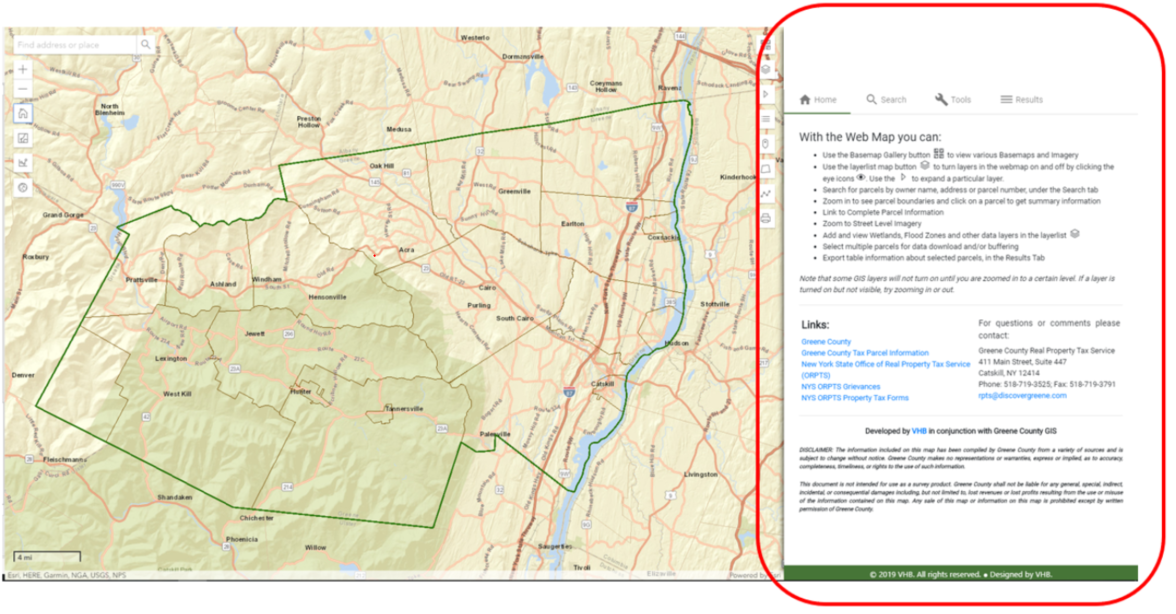Click the rpts@discovergreene.com email link
1176x614 pixels.
pos(1022,395)
